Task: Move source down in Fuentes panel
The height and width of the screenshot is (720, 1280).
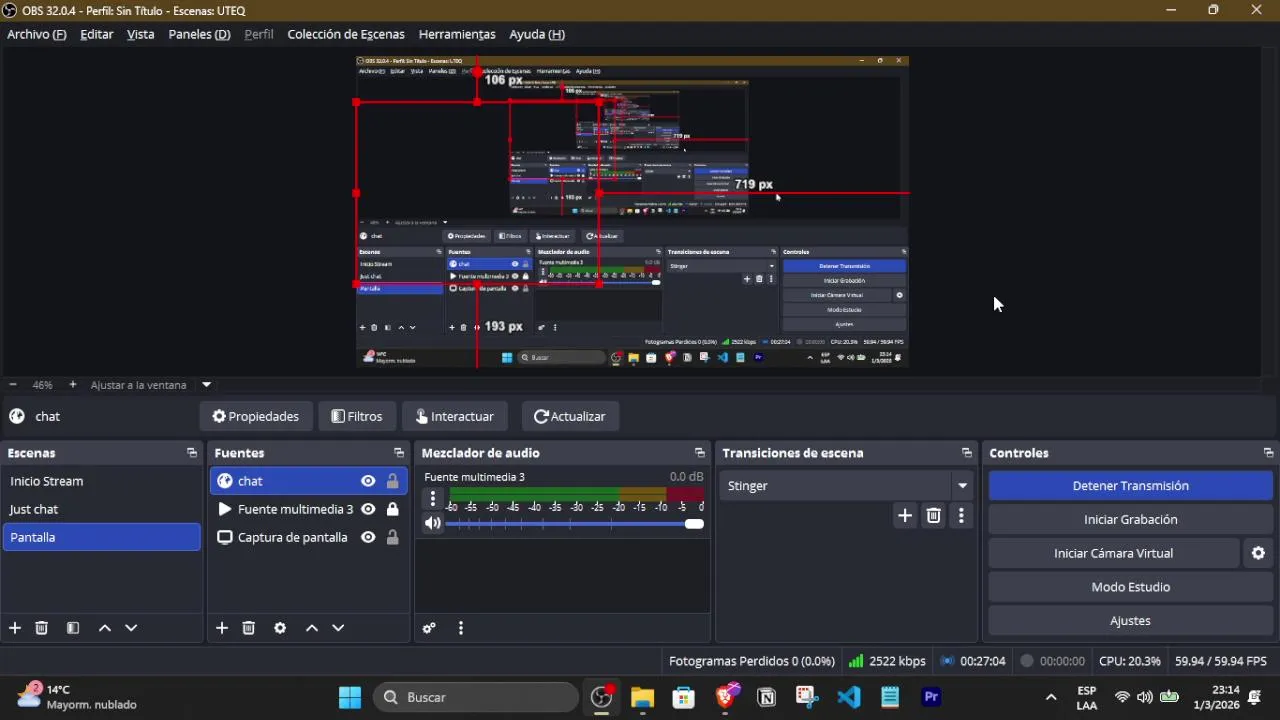Action: point(338,628)
